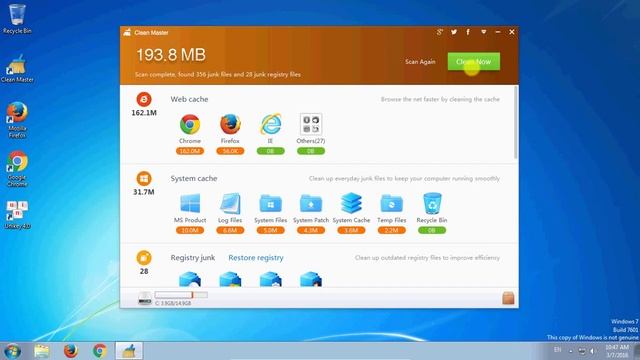Click the scan complete summary text
Screen dimensions: 640x360
[218, 75]
